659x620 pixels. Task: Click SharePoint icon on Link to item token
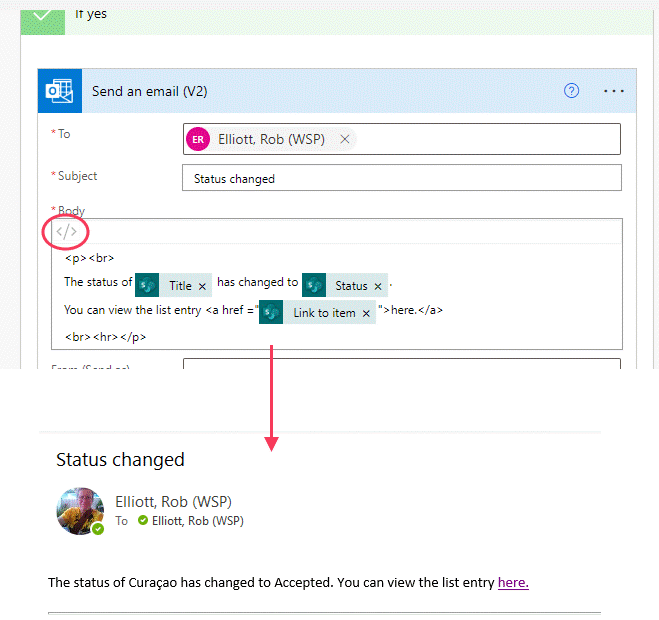tap(271, 312)
